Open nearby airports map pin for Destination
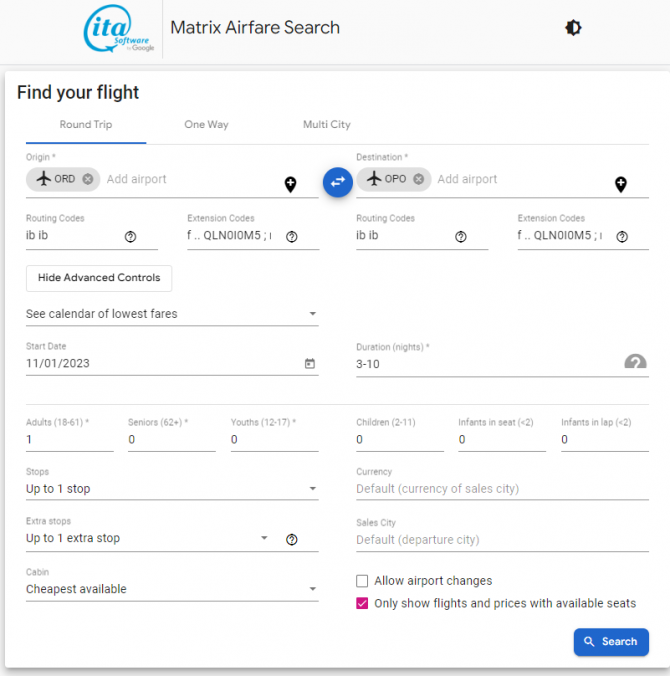The height and width of the screenshot is (676, 670). click(621, 184)
